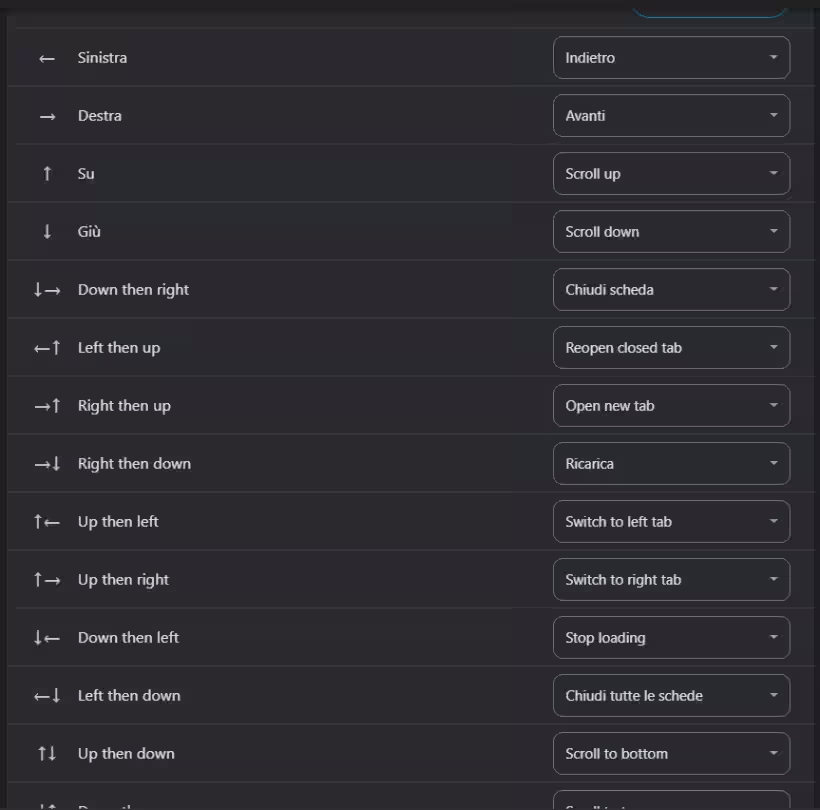Image resolution: width=820 pixels, height=810 pixels.
Task: Change the Reopen closed tab dropdown
Action: point(671,348)
